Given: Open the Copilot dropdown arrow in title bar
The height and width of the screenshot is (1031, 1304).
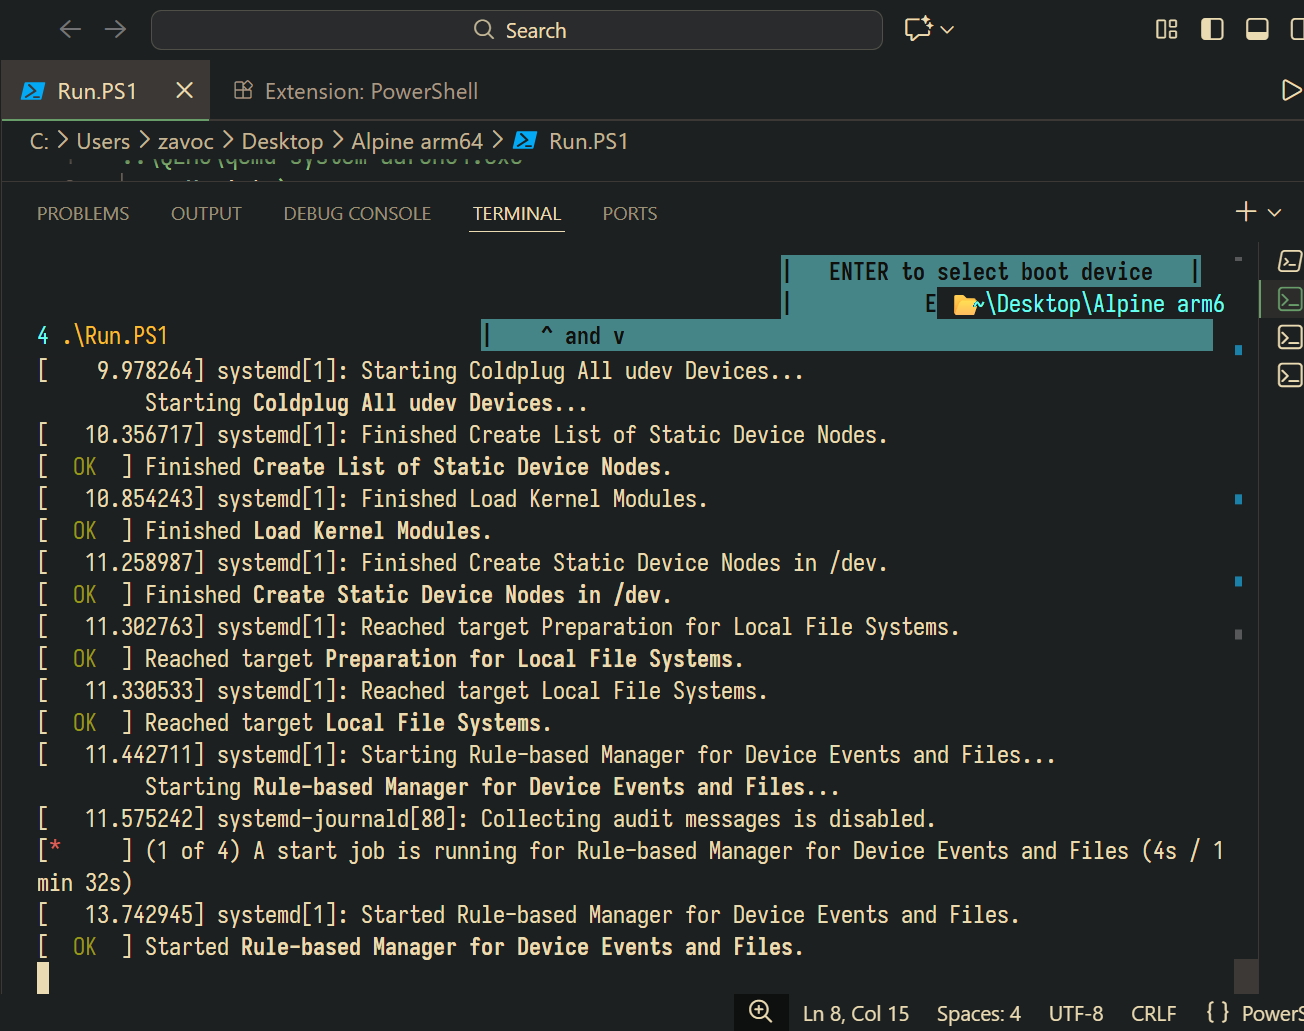Looking at the screenshot, I should coord(946,29).
